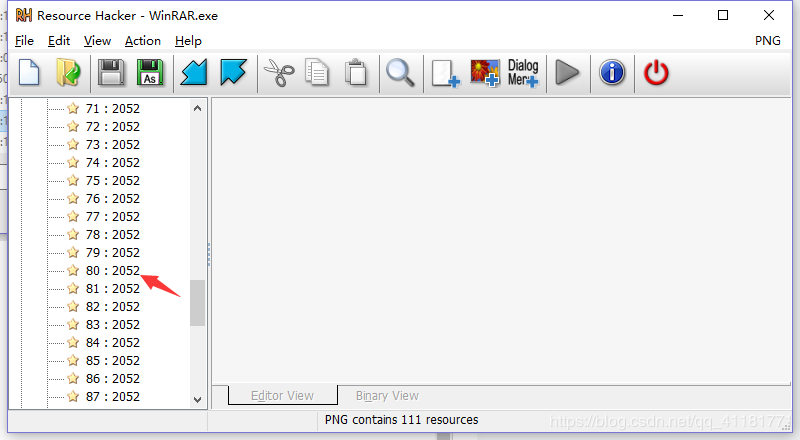This screenshot has height=440, width=800.
Task: Click the blue up-right flag arrow icon
Action: coord(234,72)
